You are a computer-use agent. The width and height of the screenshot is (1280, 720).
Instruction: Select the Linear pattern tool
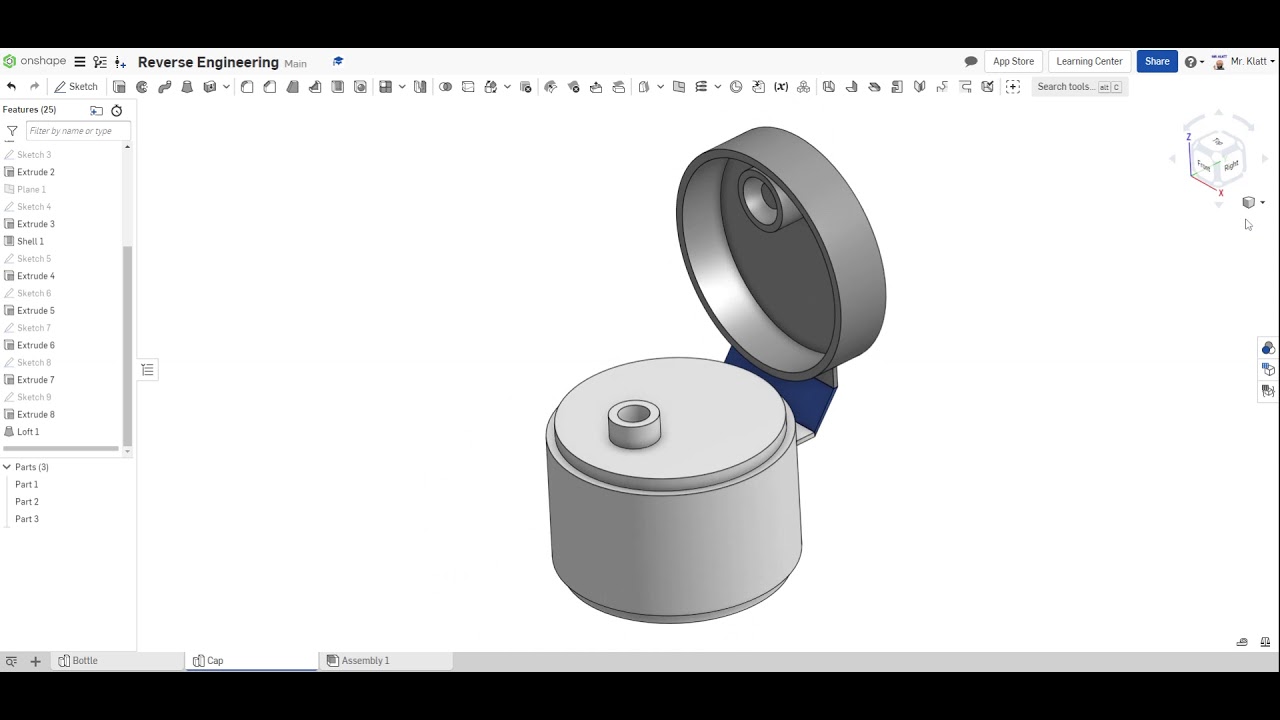click(x=386, y=87)
